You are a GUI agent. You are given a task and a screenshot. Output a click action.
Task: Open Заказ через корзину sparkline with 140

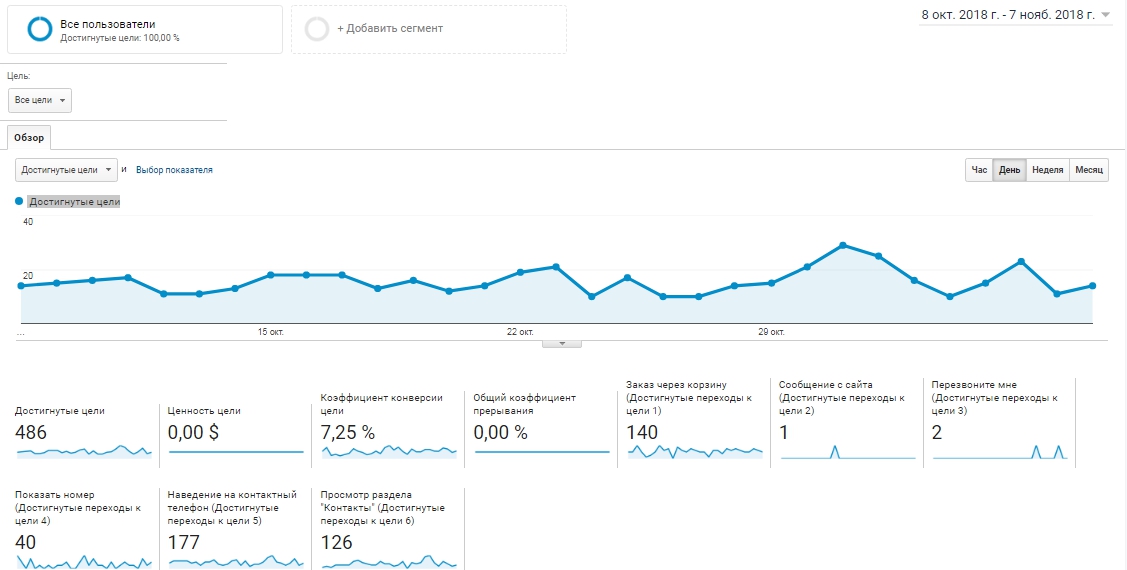pyautogui.click(x=695, y=451)
